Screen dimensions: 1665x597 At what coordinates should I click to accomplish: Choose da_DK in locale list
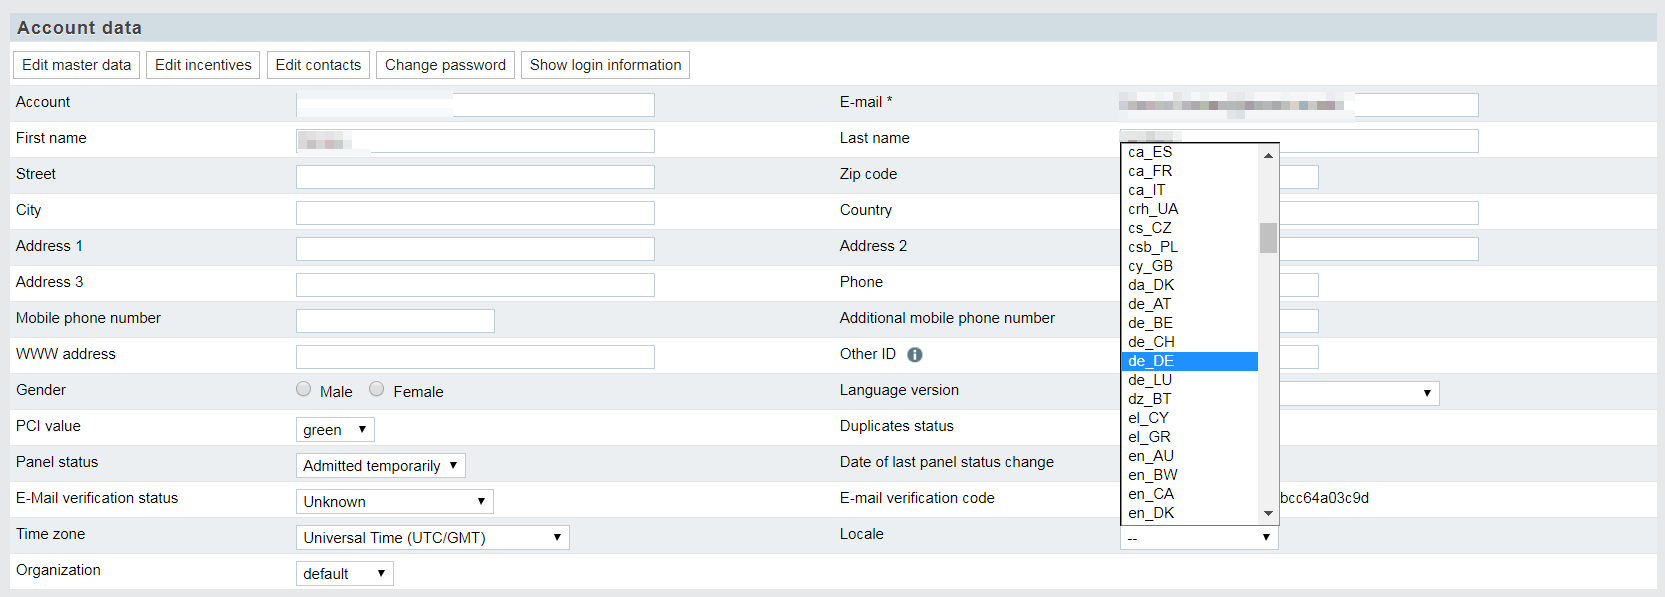click(1190, 285)
